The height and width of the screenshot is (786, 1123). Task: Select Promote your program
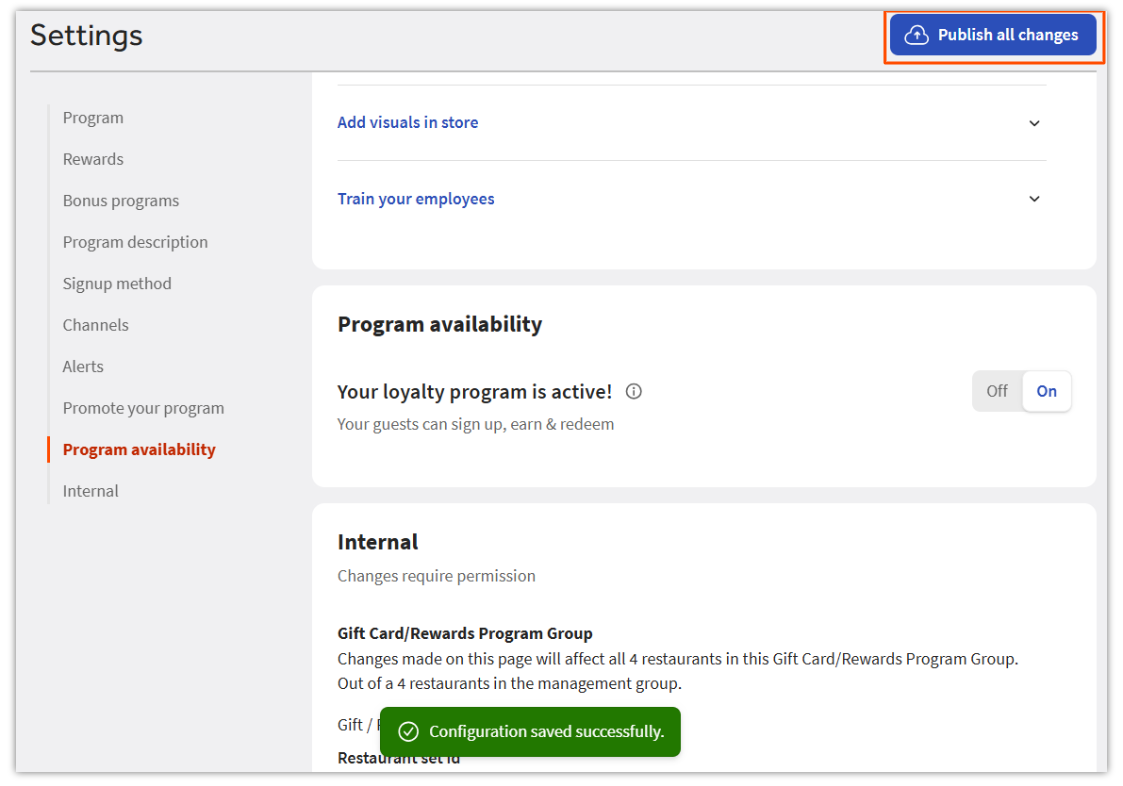point(143,408)
